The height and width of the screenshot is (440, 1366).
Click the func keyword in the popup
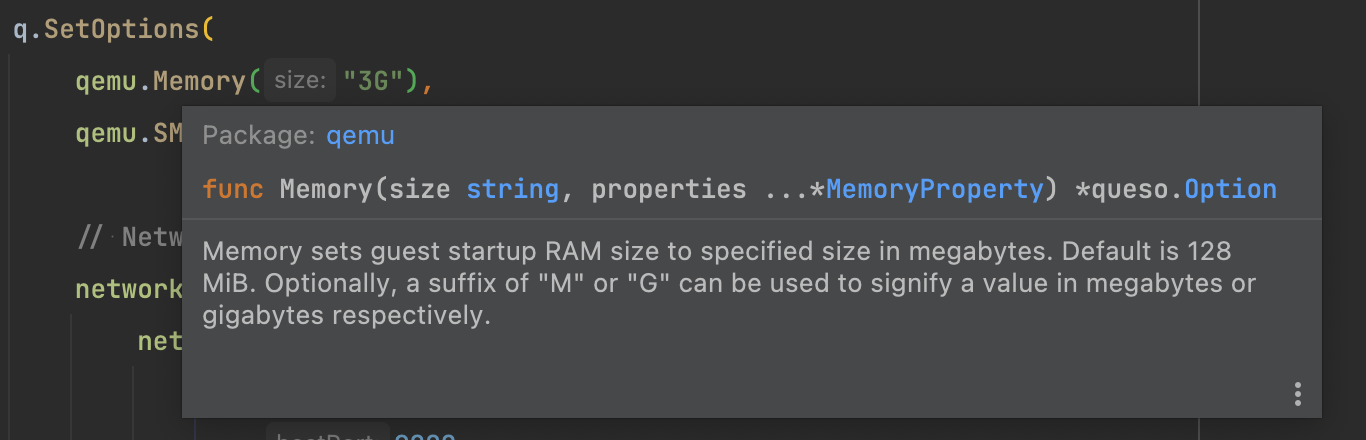(x=233, y=189)
